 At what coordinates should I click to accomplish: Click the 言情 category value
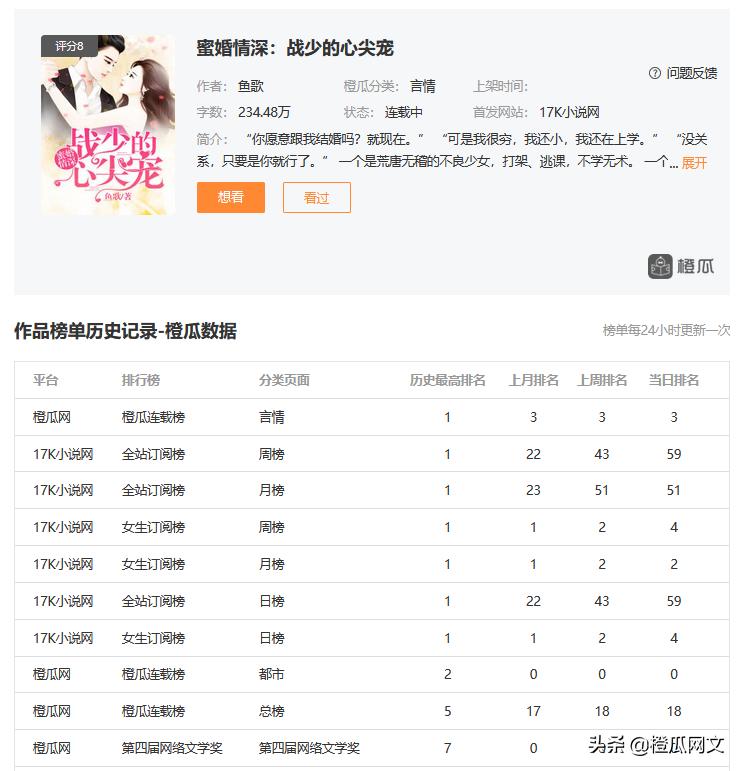point(423,86)
